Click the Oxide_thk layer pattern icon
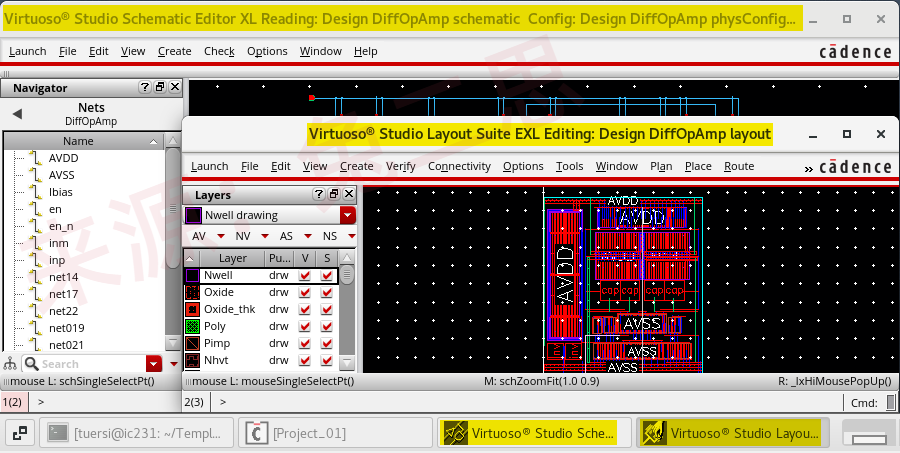Screen dimensions: 900x453 tap(192, 309)
